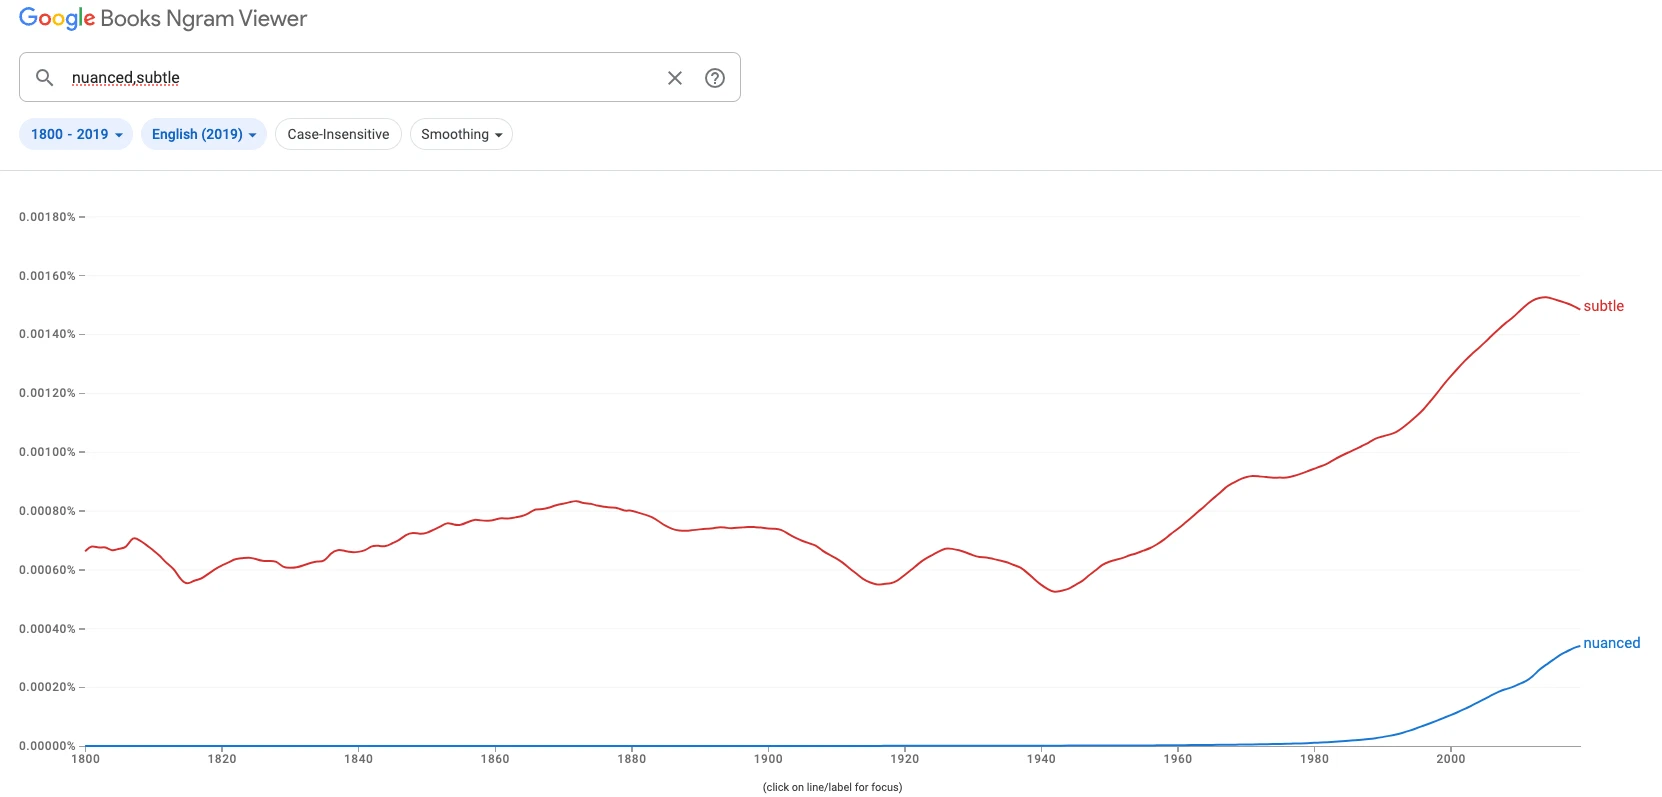Click the Books Ngram Viewer title
This screenshot has width=1662, height=797.
[x=204, y=19]
